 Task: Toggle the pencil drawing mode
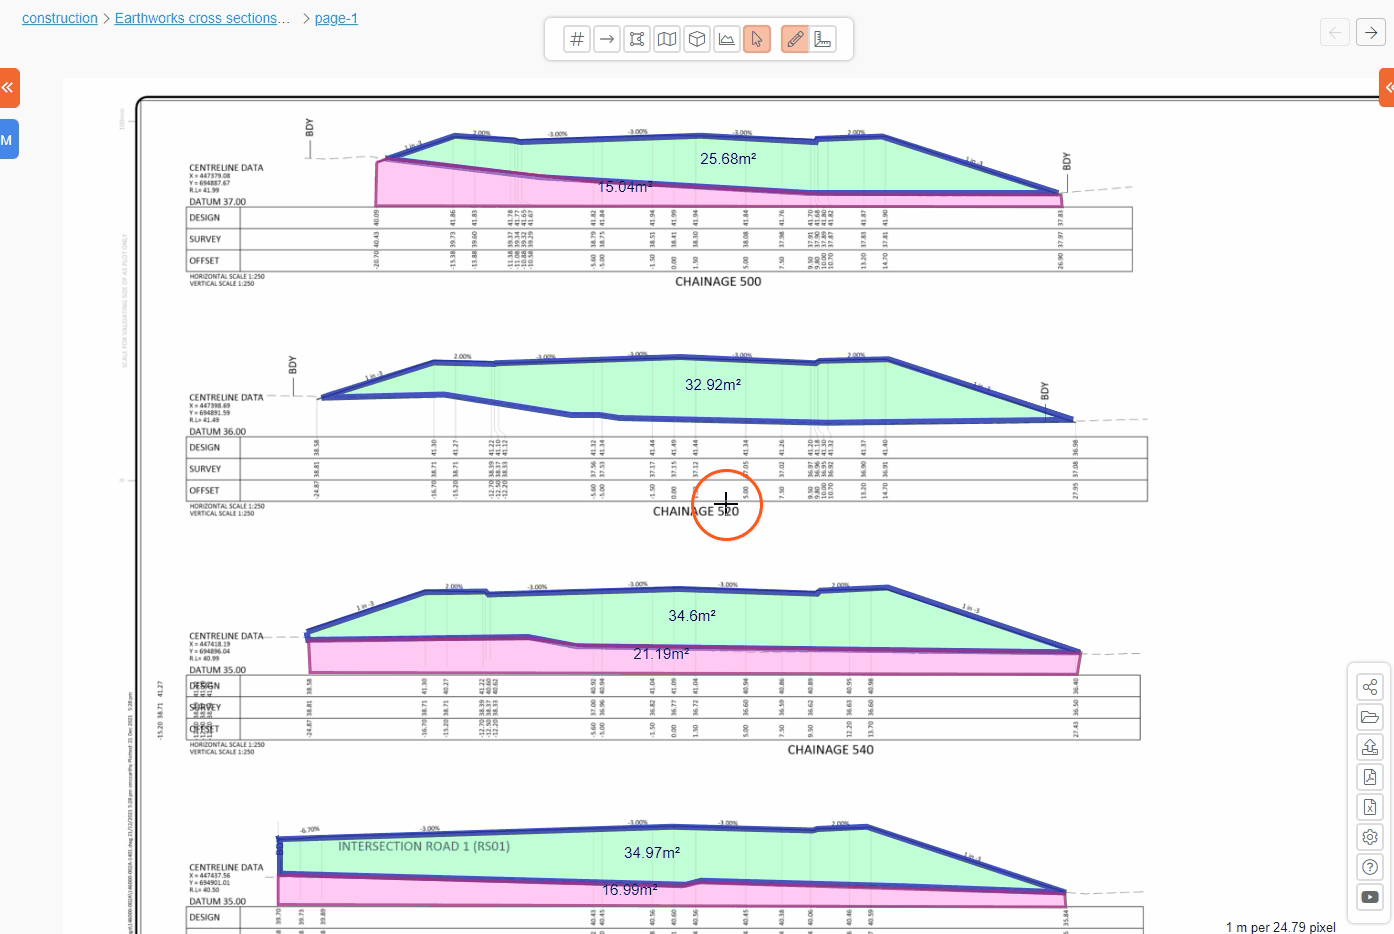click(795, 39)
